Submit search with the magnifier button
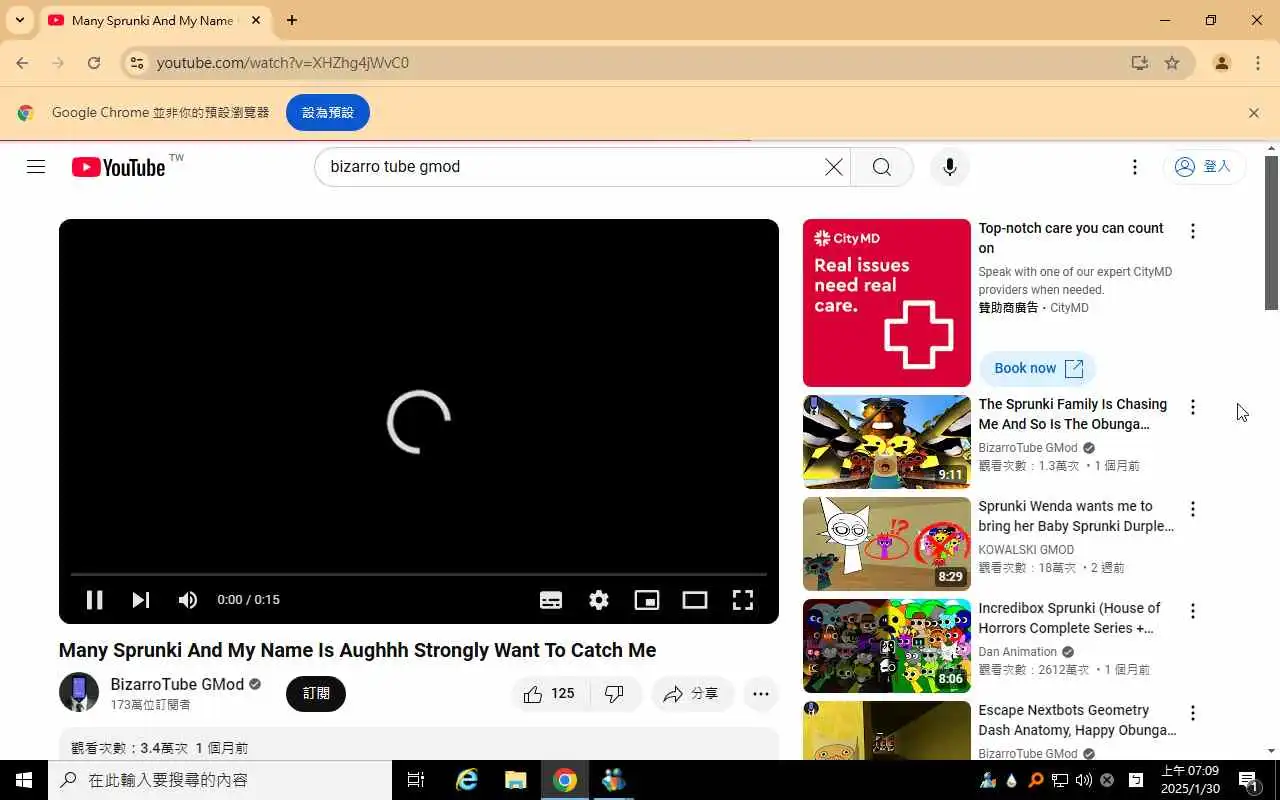 tap(881, 167)
